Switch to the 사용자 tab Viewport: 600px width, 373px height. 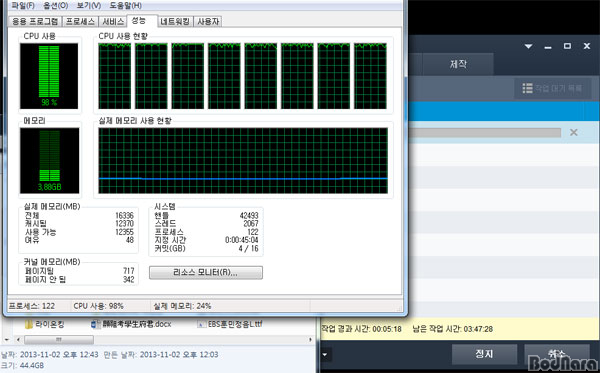208,21
